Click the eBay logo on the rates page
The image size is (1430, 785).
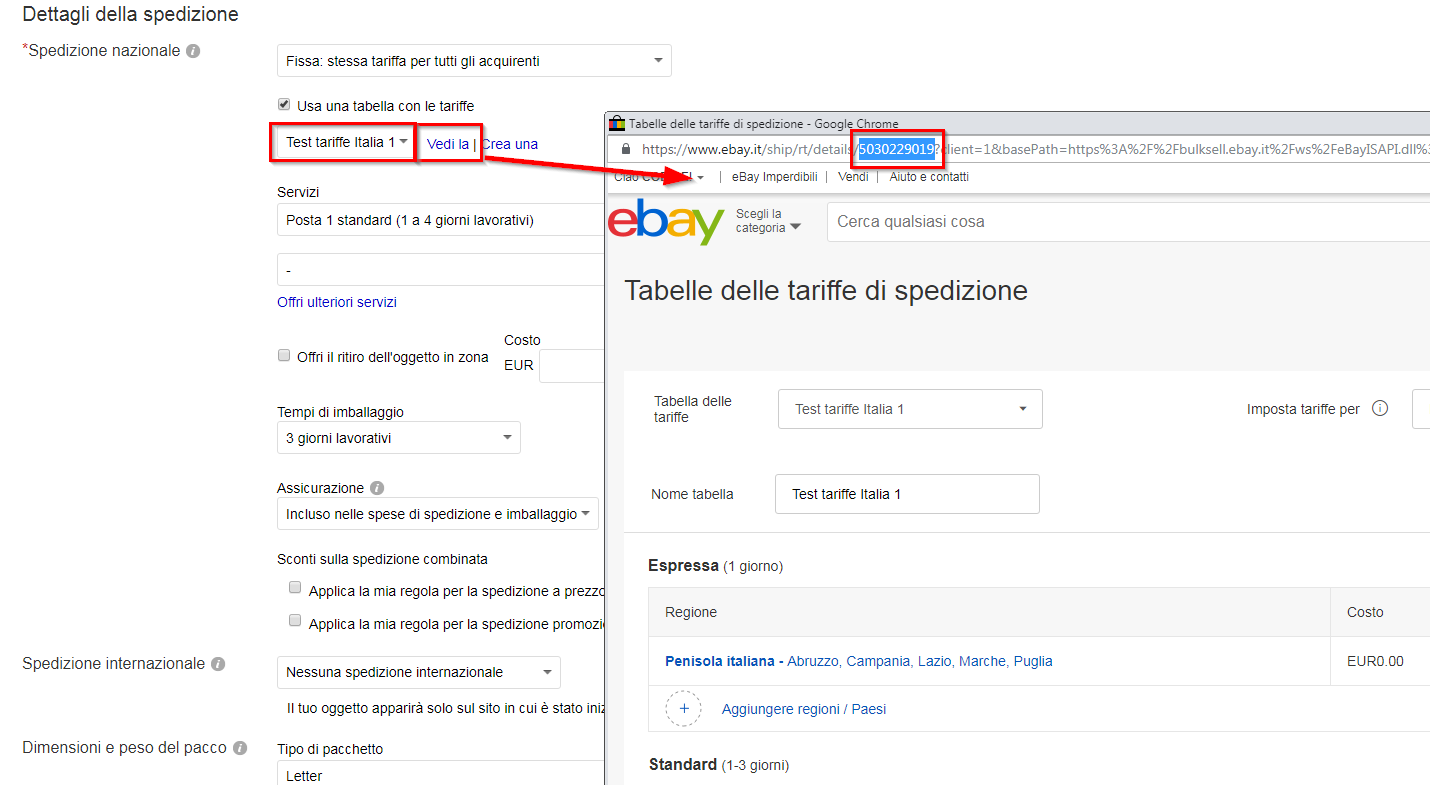point(666,222)
